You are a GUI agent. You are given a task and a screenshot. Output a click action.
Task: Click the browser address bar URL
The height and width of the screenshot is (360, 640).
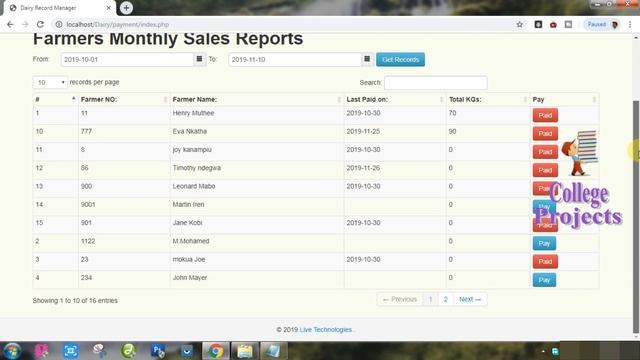(118, 24)
